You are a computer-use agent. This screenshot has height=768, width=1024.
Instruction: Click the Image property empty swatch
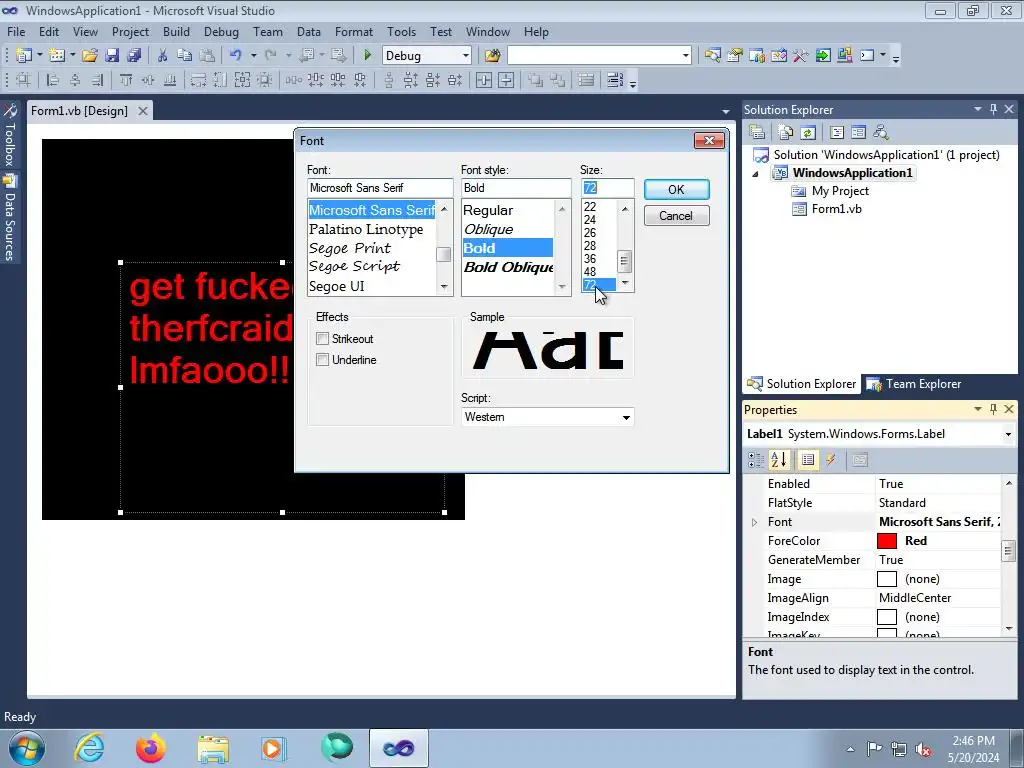pos(886,579)
